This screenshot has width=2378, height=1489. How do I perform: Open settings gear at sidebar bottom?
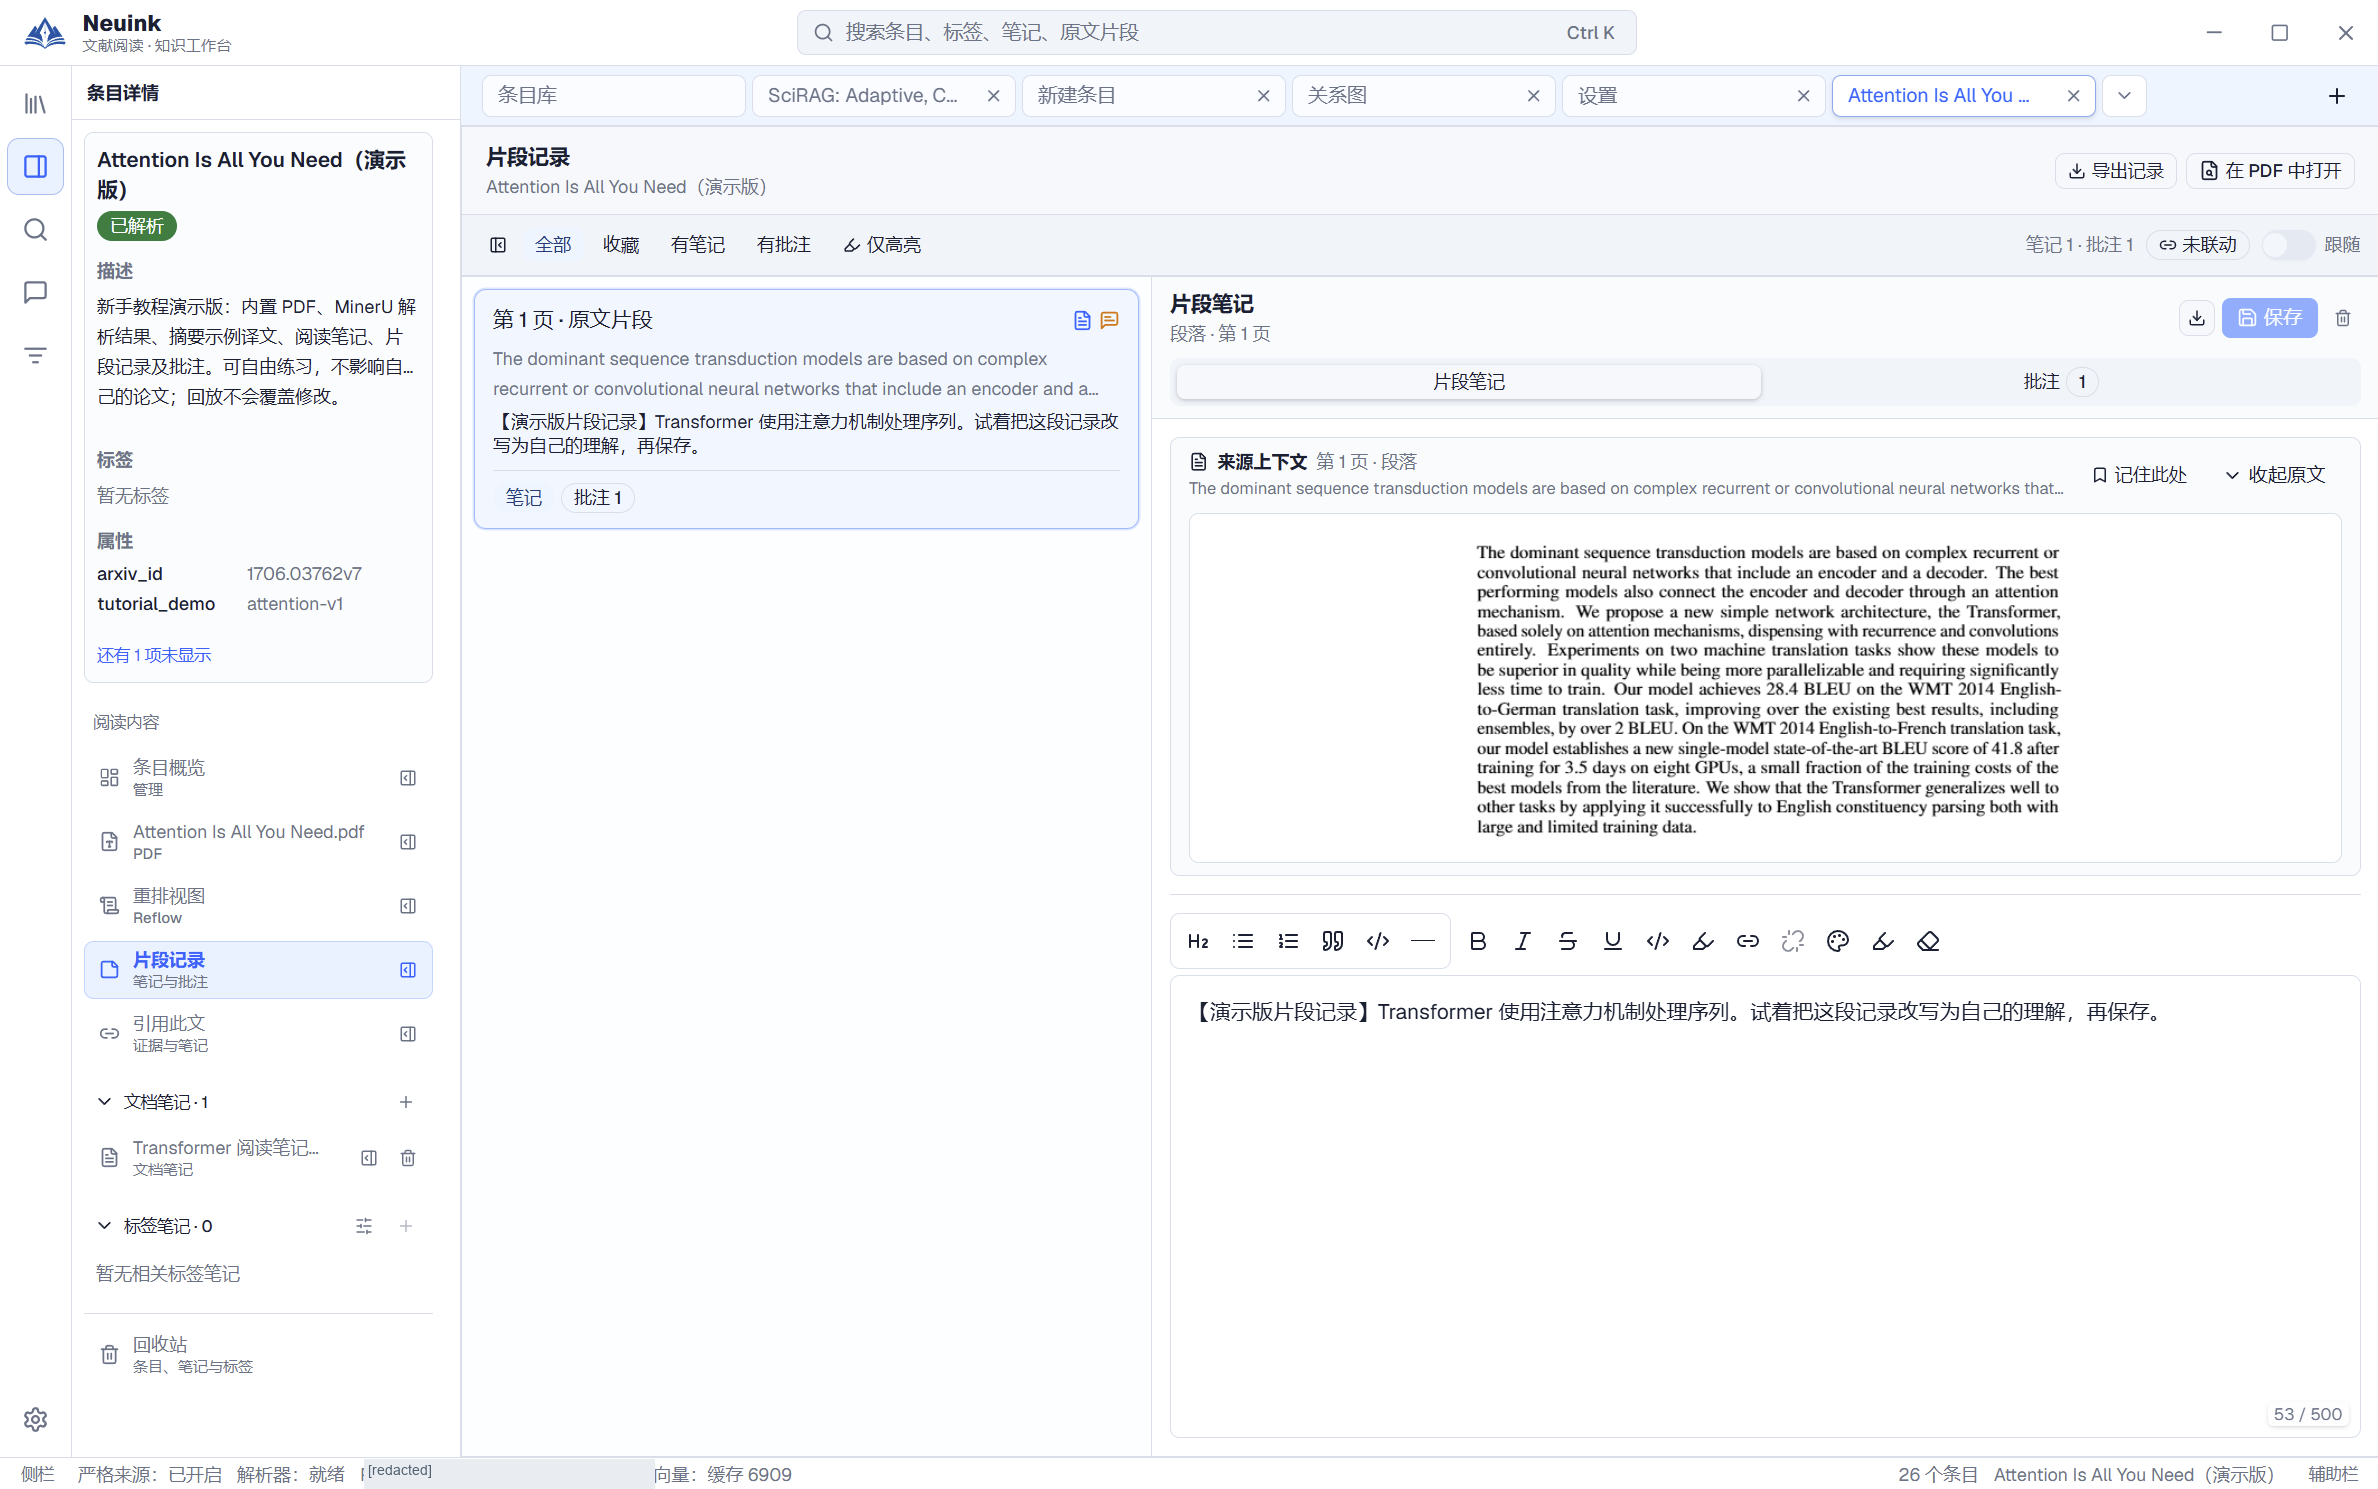click(35, 1419)
